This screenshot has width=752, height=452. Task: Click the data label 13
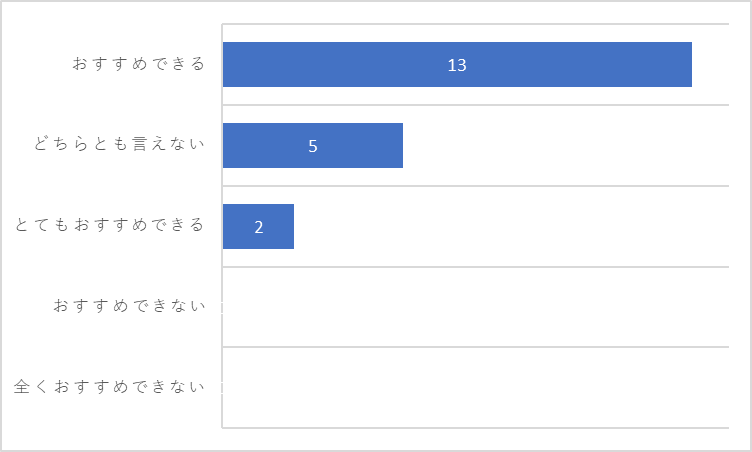[457, 65]
